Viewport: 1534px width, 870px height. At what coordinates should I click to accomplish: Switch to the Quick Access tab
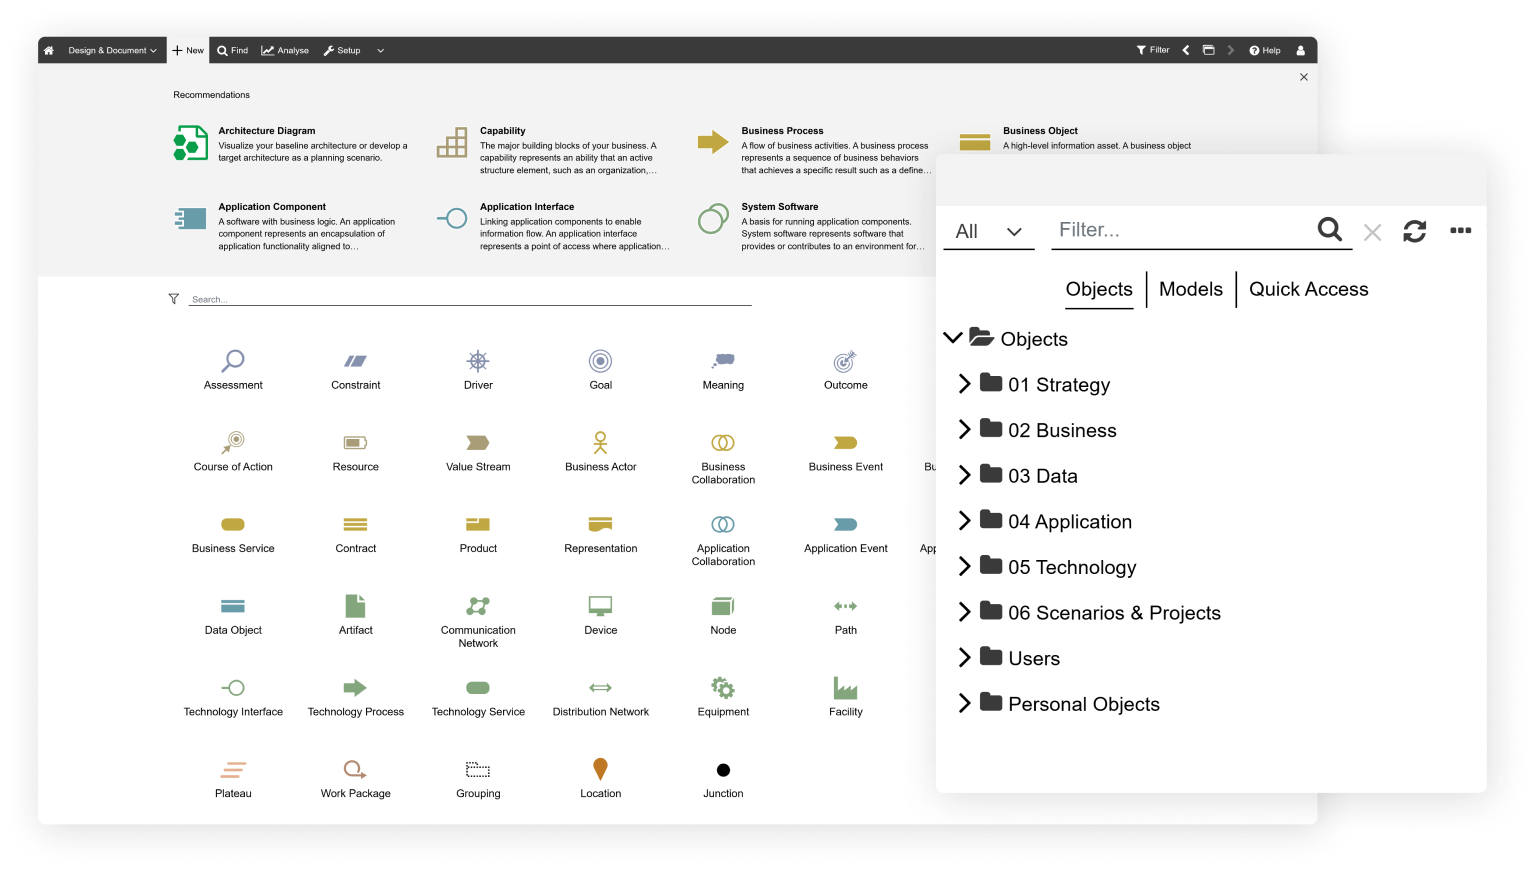[1308, 289]
